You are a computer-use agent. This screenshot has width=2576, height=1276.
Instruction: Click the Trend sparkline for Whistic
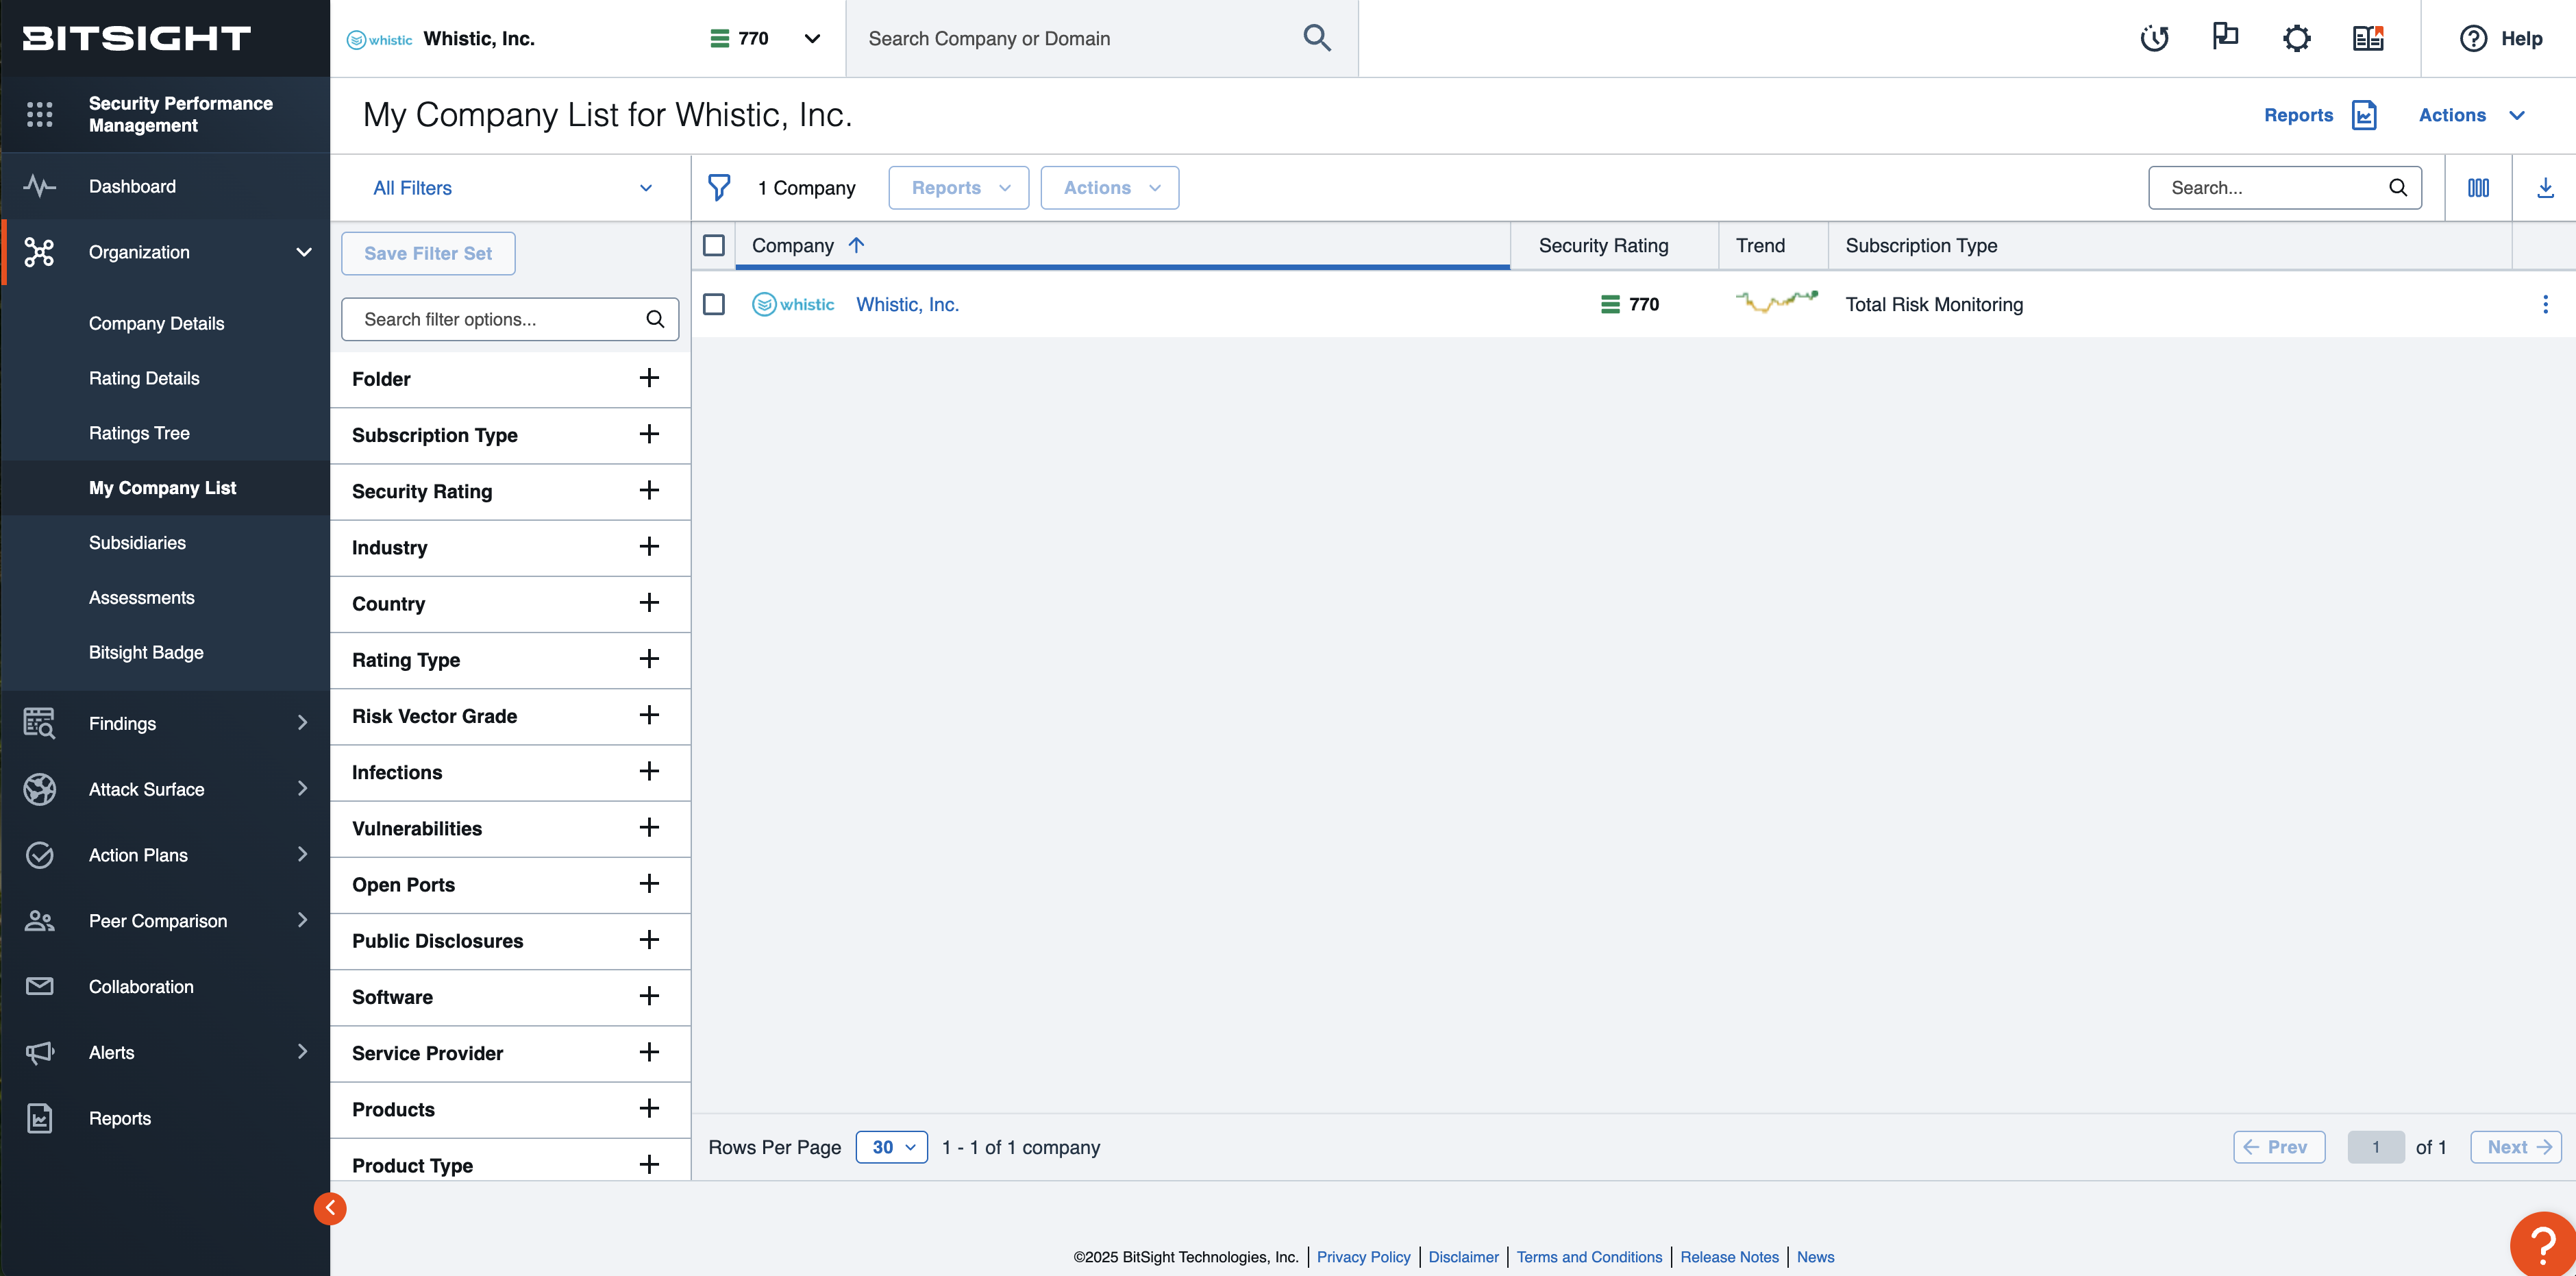tap(1776, 301)
